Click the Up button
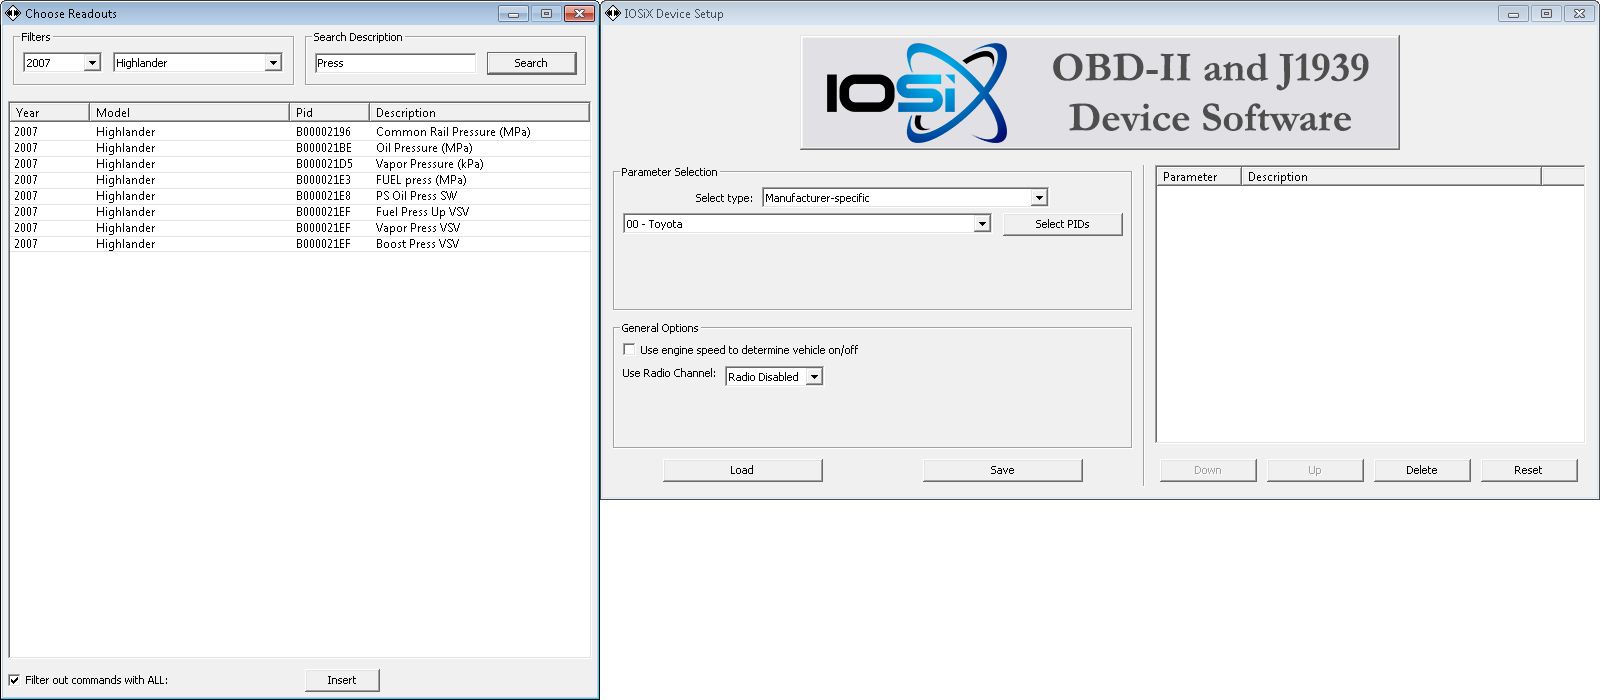Viewport: 1601px width, 700px height. click(x=1314, y=470)
